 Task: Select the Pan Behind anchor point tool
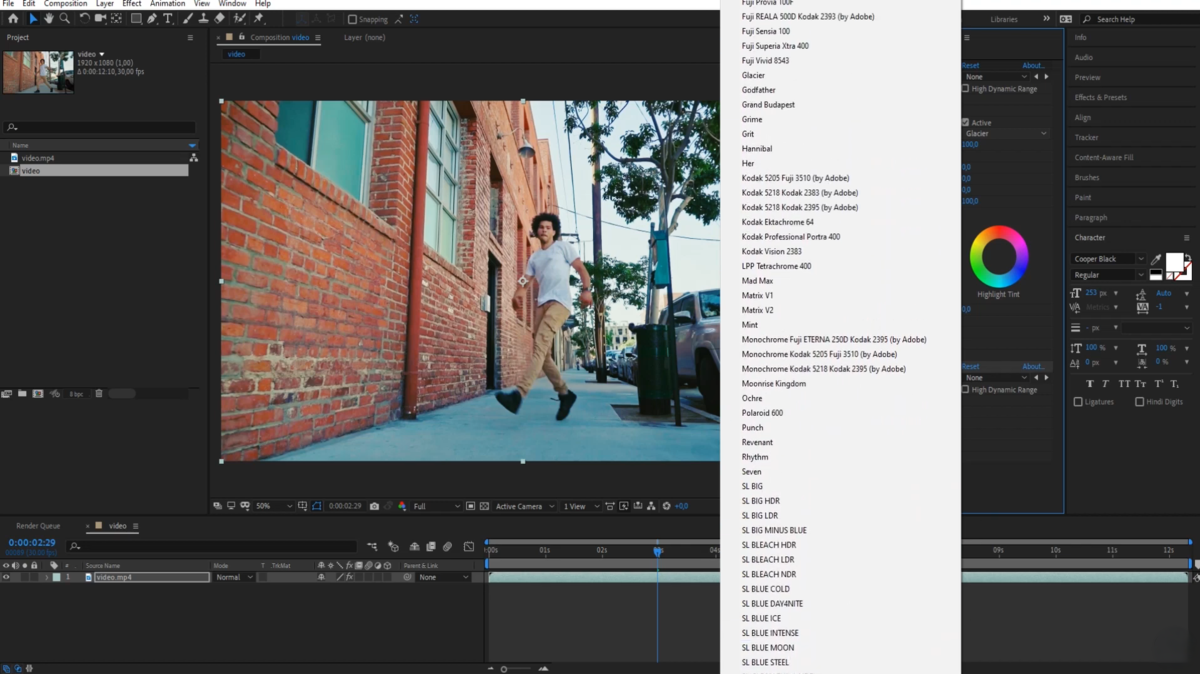(116, 18)
